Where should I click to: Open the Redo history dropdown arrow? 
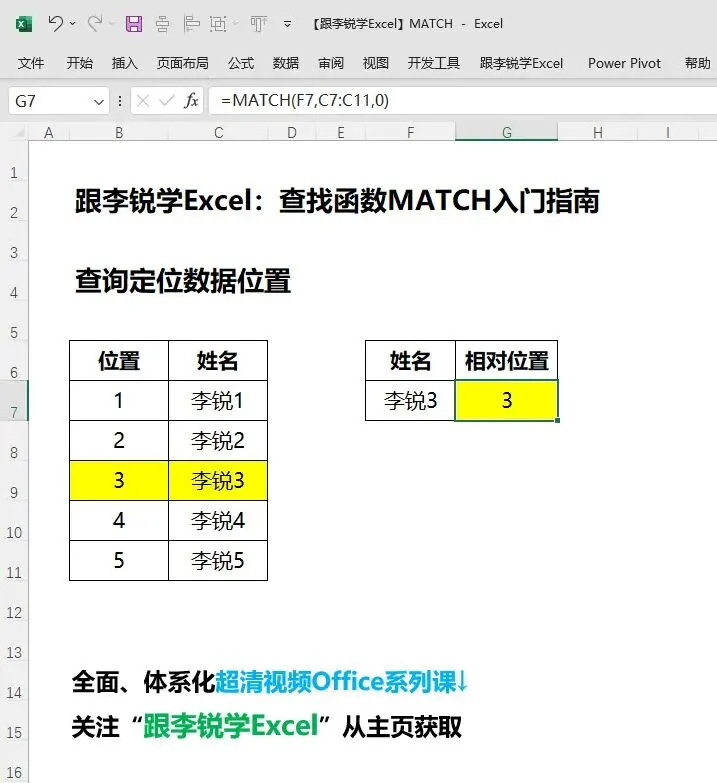[x=112, y=23]
